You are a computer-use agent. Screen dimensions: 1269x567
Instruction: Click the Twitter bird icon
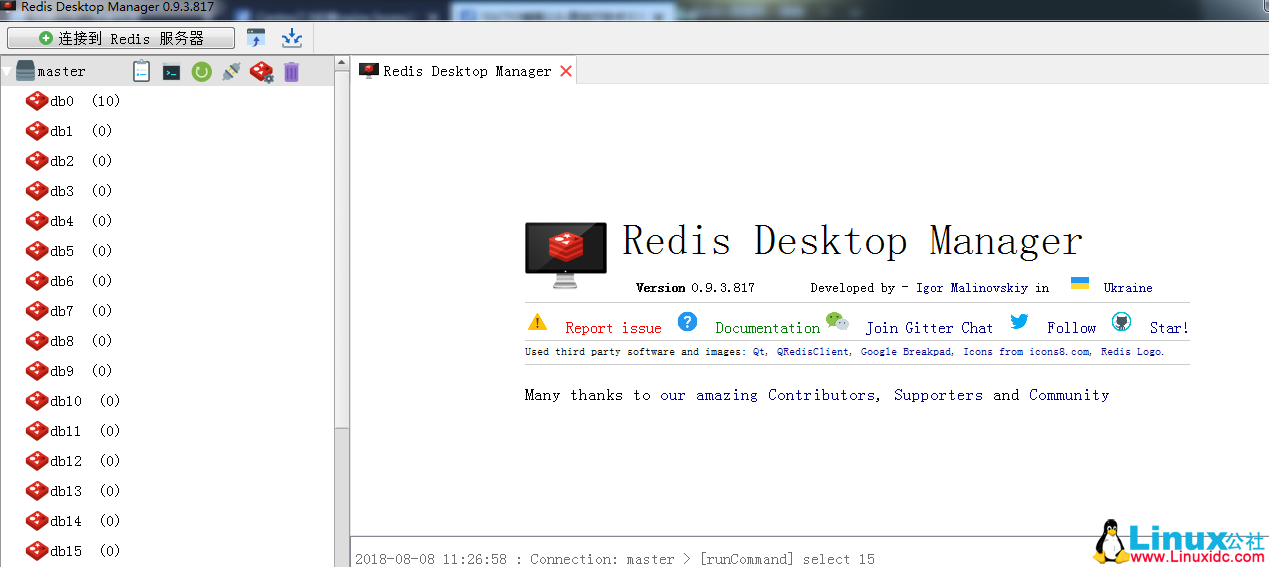1019,321
